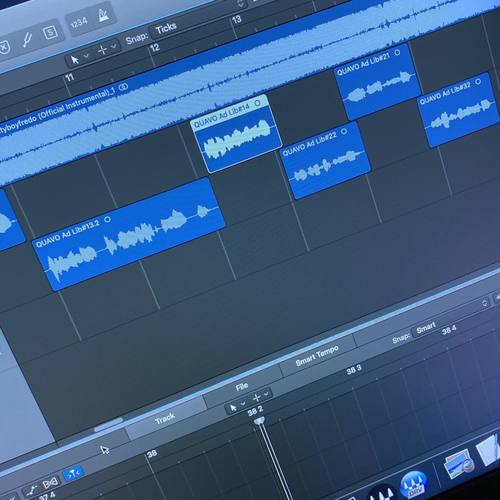The image size is (500, 500).
Task: Click position 38 3 on editor ruler
Action: click(354, 370)
